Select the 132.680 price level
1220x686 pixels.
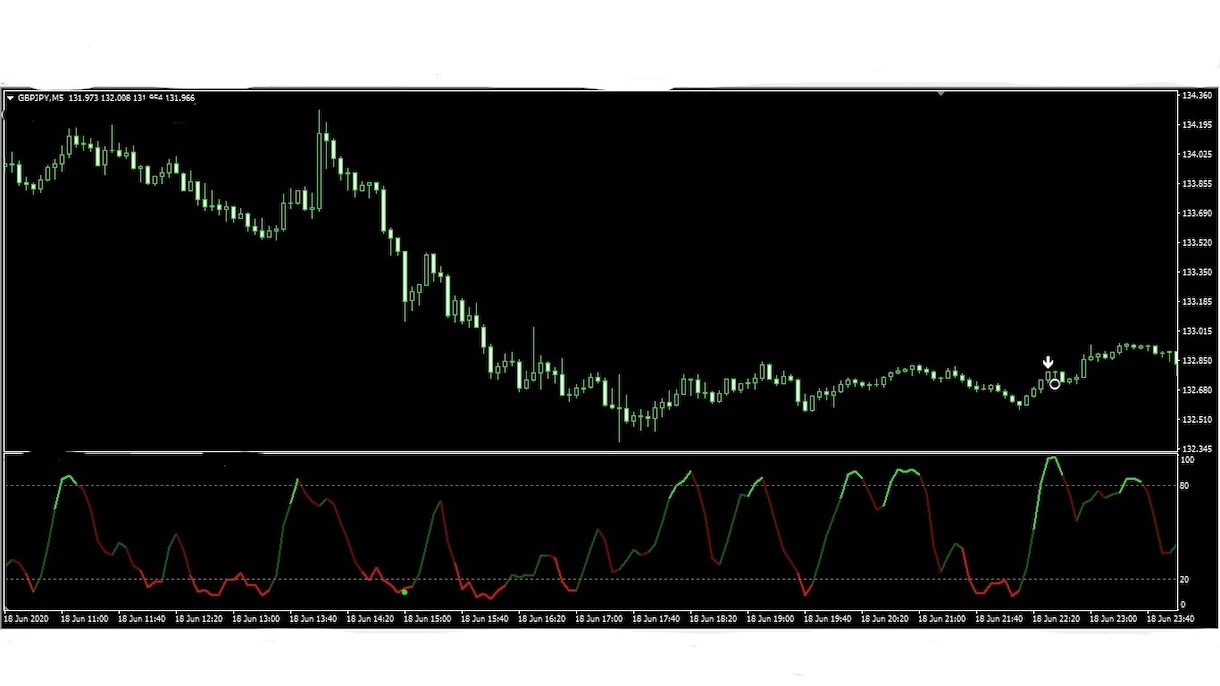point(1197,390)
